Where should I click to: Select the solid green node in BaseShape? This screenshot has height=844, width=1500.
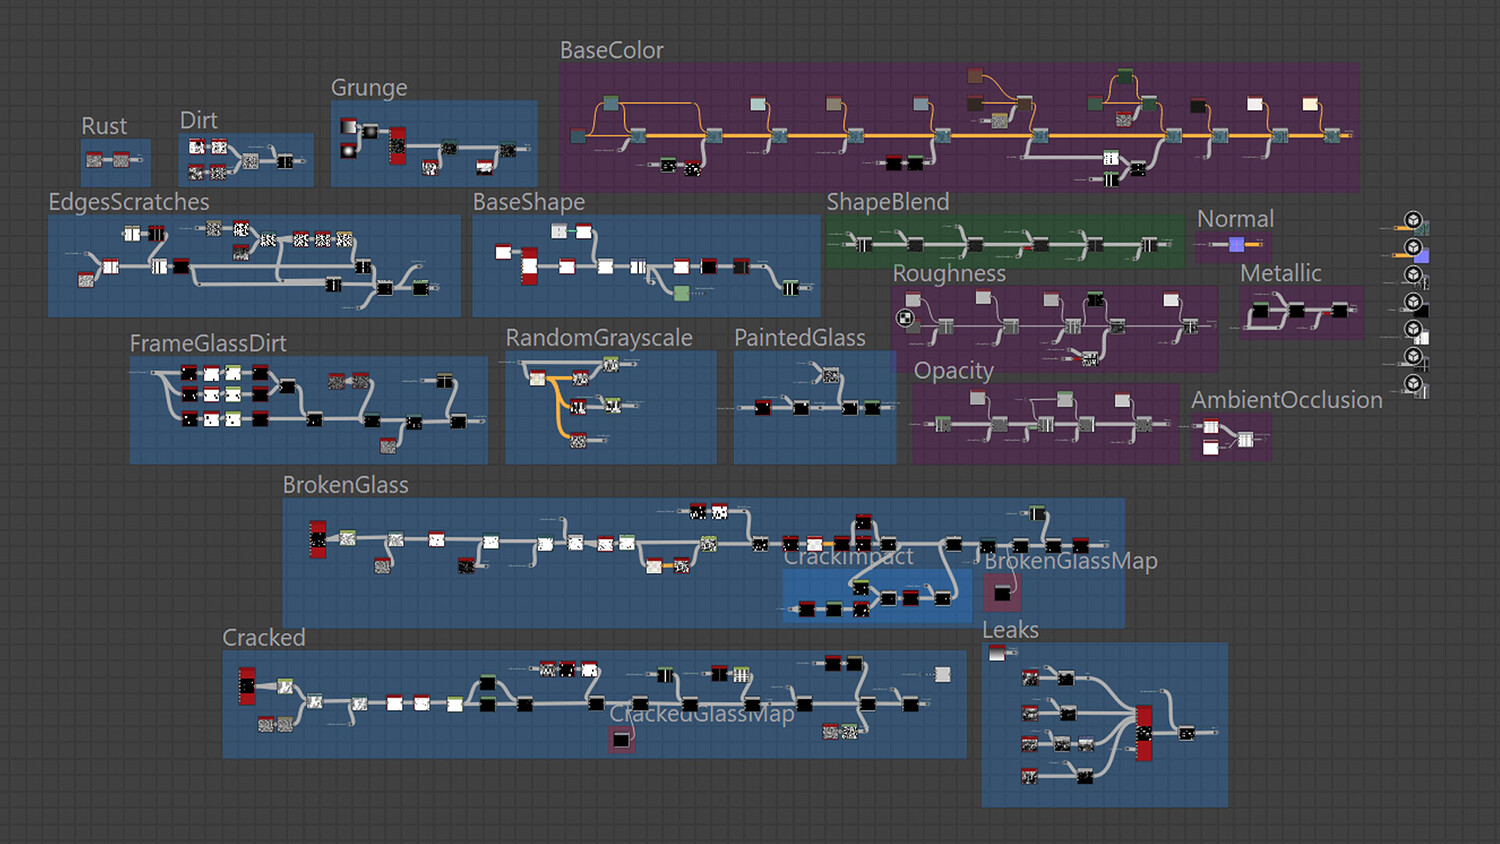[x=681, y=293]
